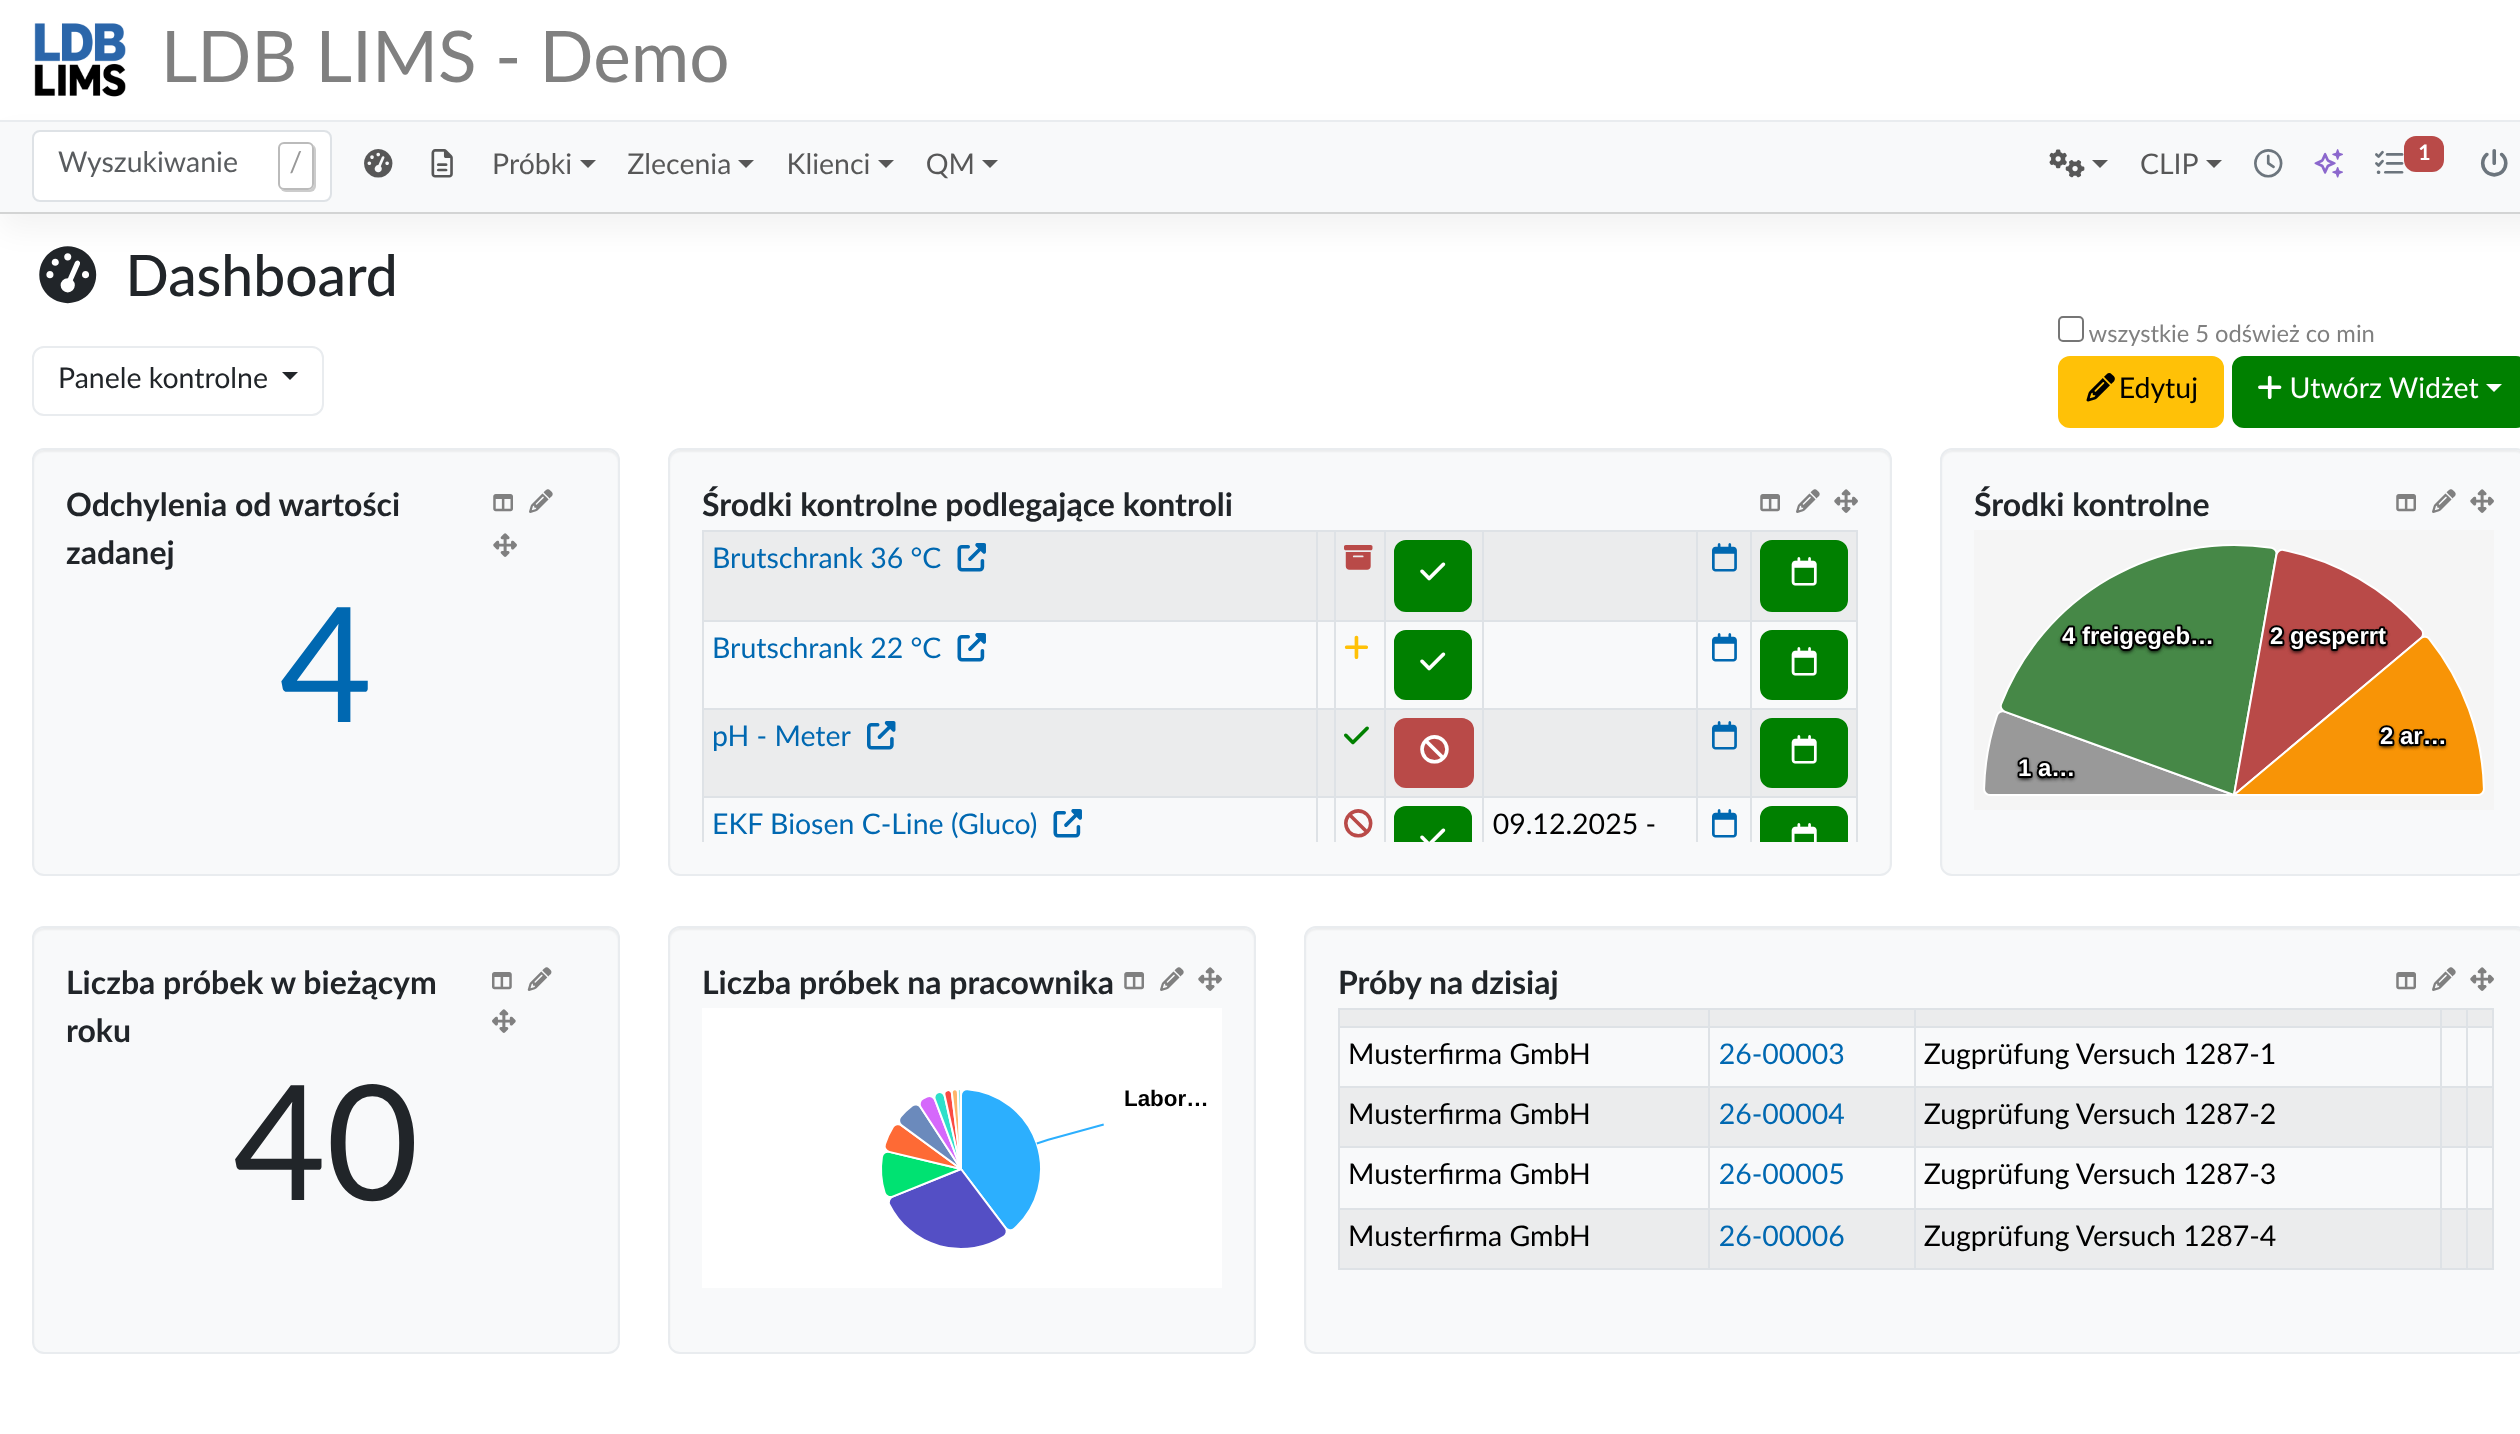The image size is (2520, 1434).
Task: Click yellow plus icon in Brutschrank 22 °C row
Action: click(x=1356, y=648)
